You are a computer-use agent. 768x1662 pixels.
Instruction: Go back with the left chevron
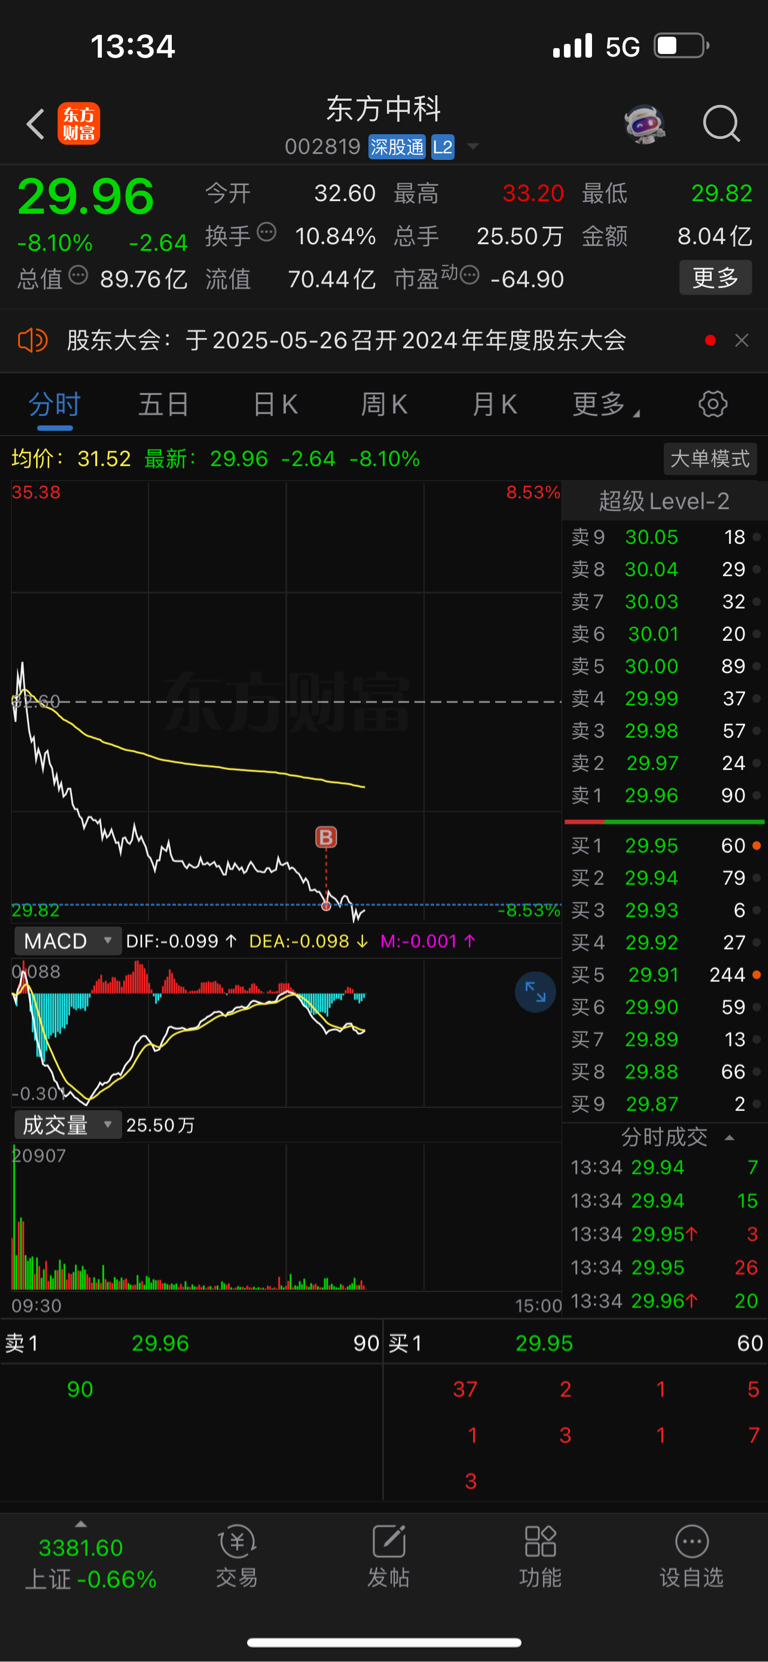pos(36,124)
